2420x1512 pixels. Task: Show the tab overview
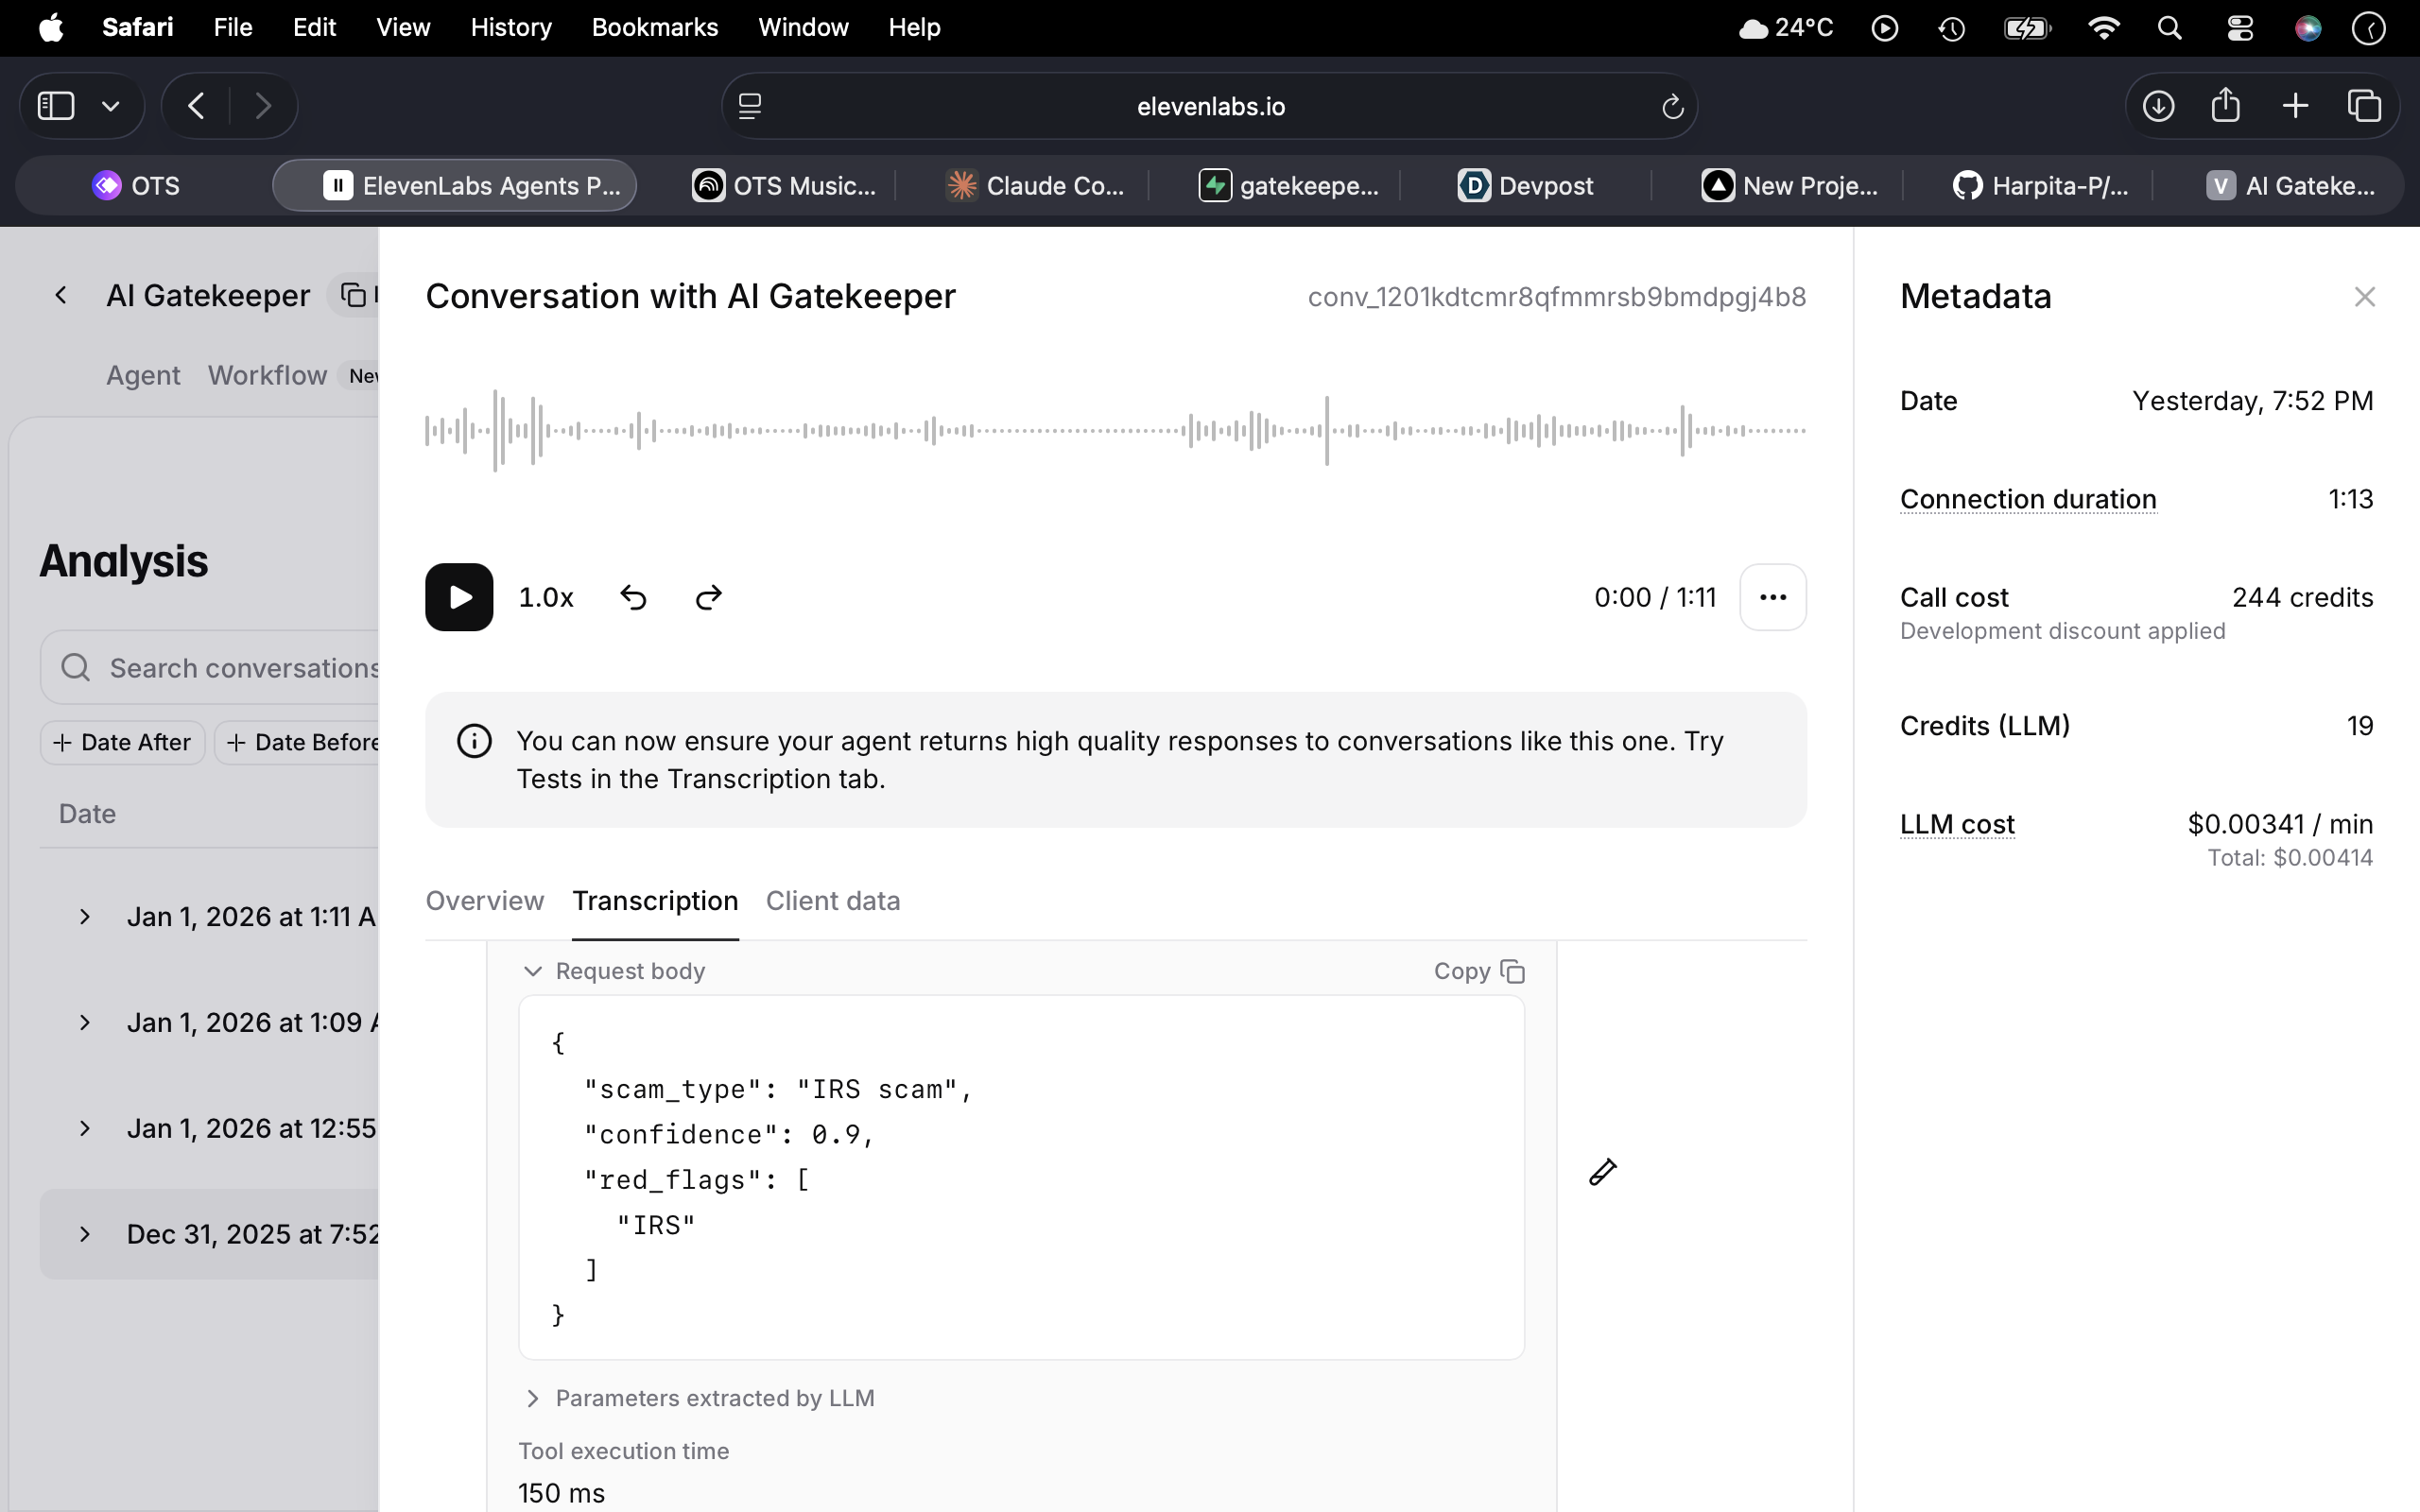(x=2364, y=106)
